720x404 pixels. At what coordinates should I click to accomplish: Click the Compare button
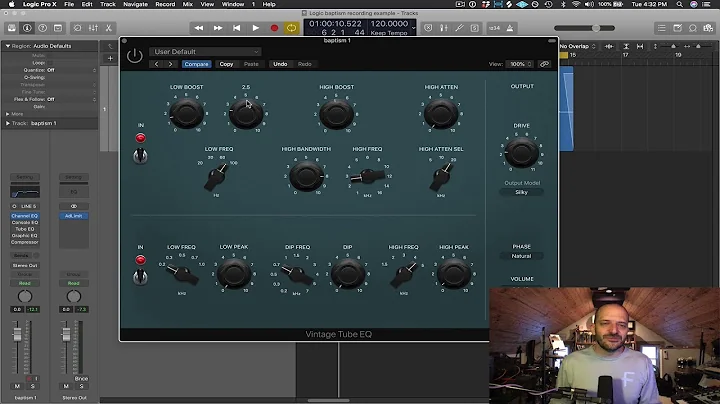click(197, 64)
